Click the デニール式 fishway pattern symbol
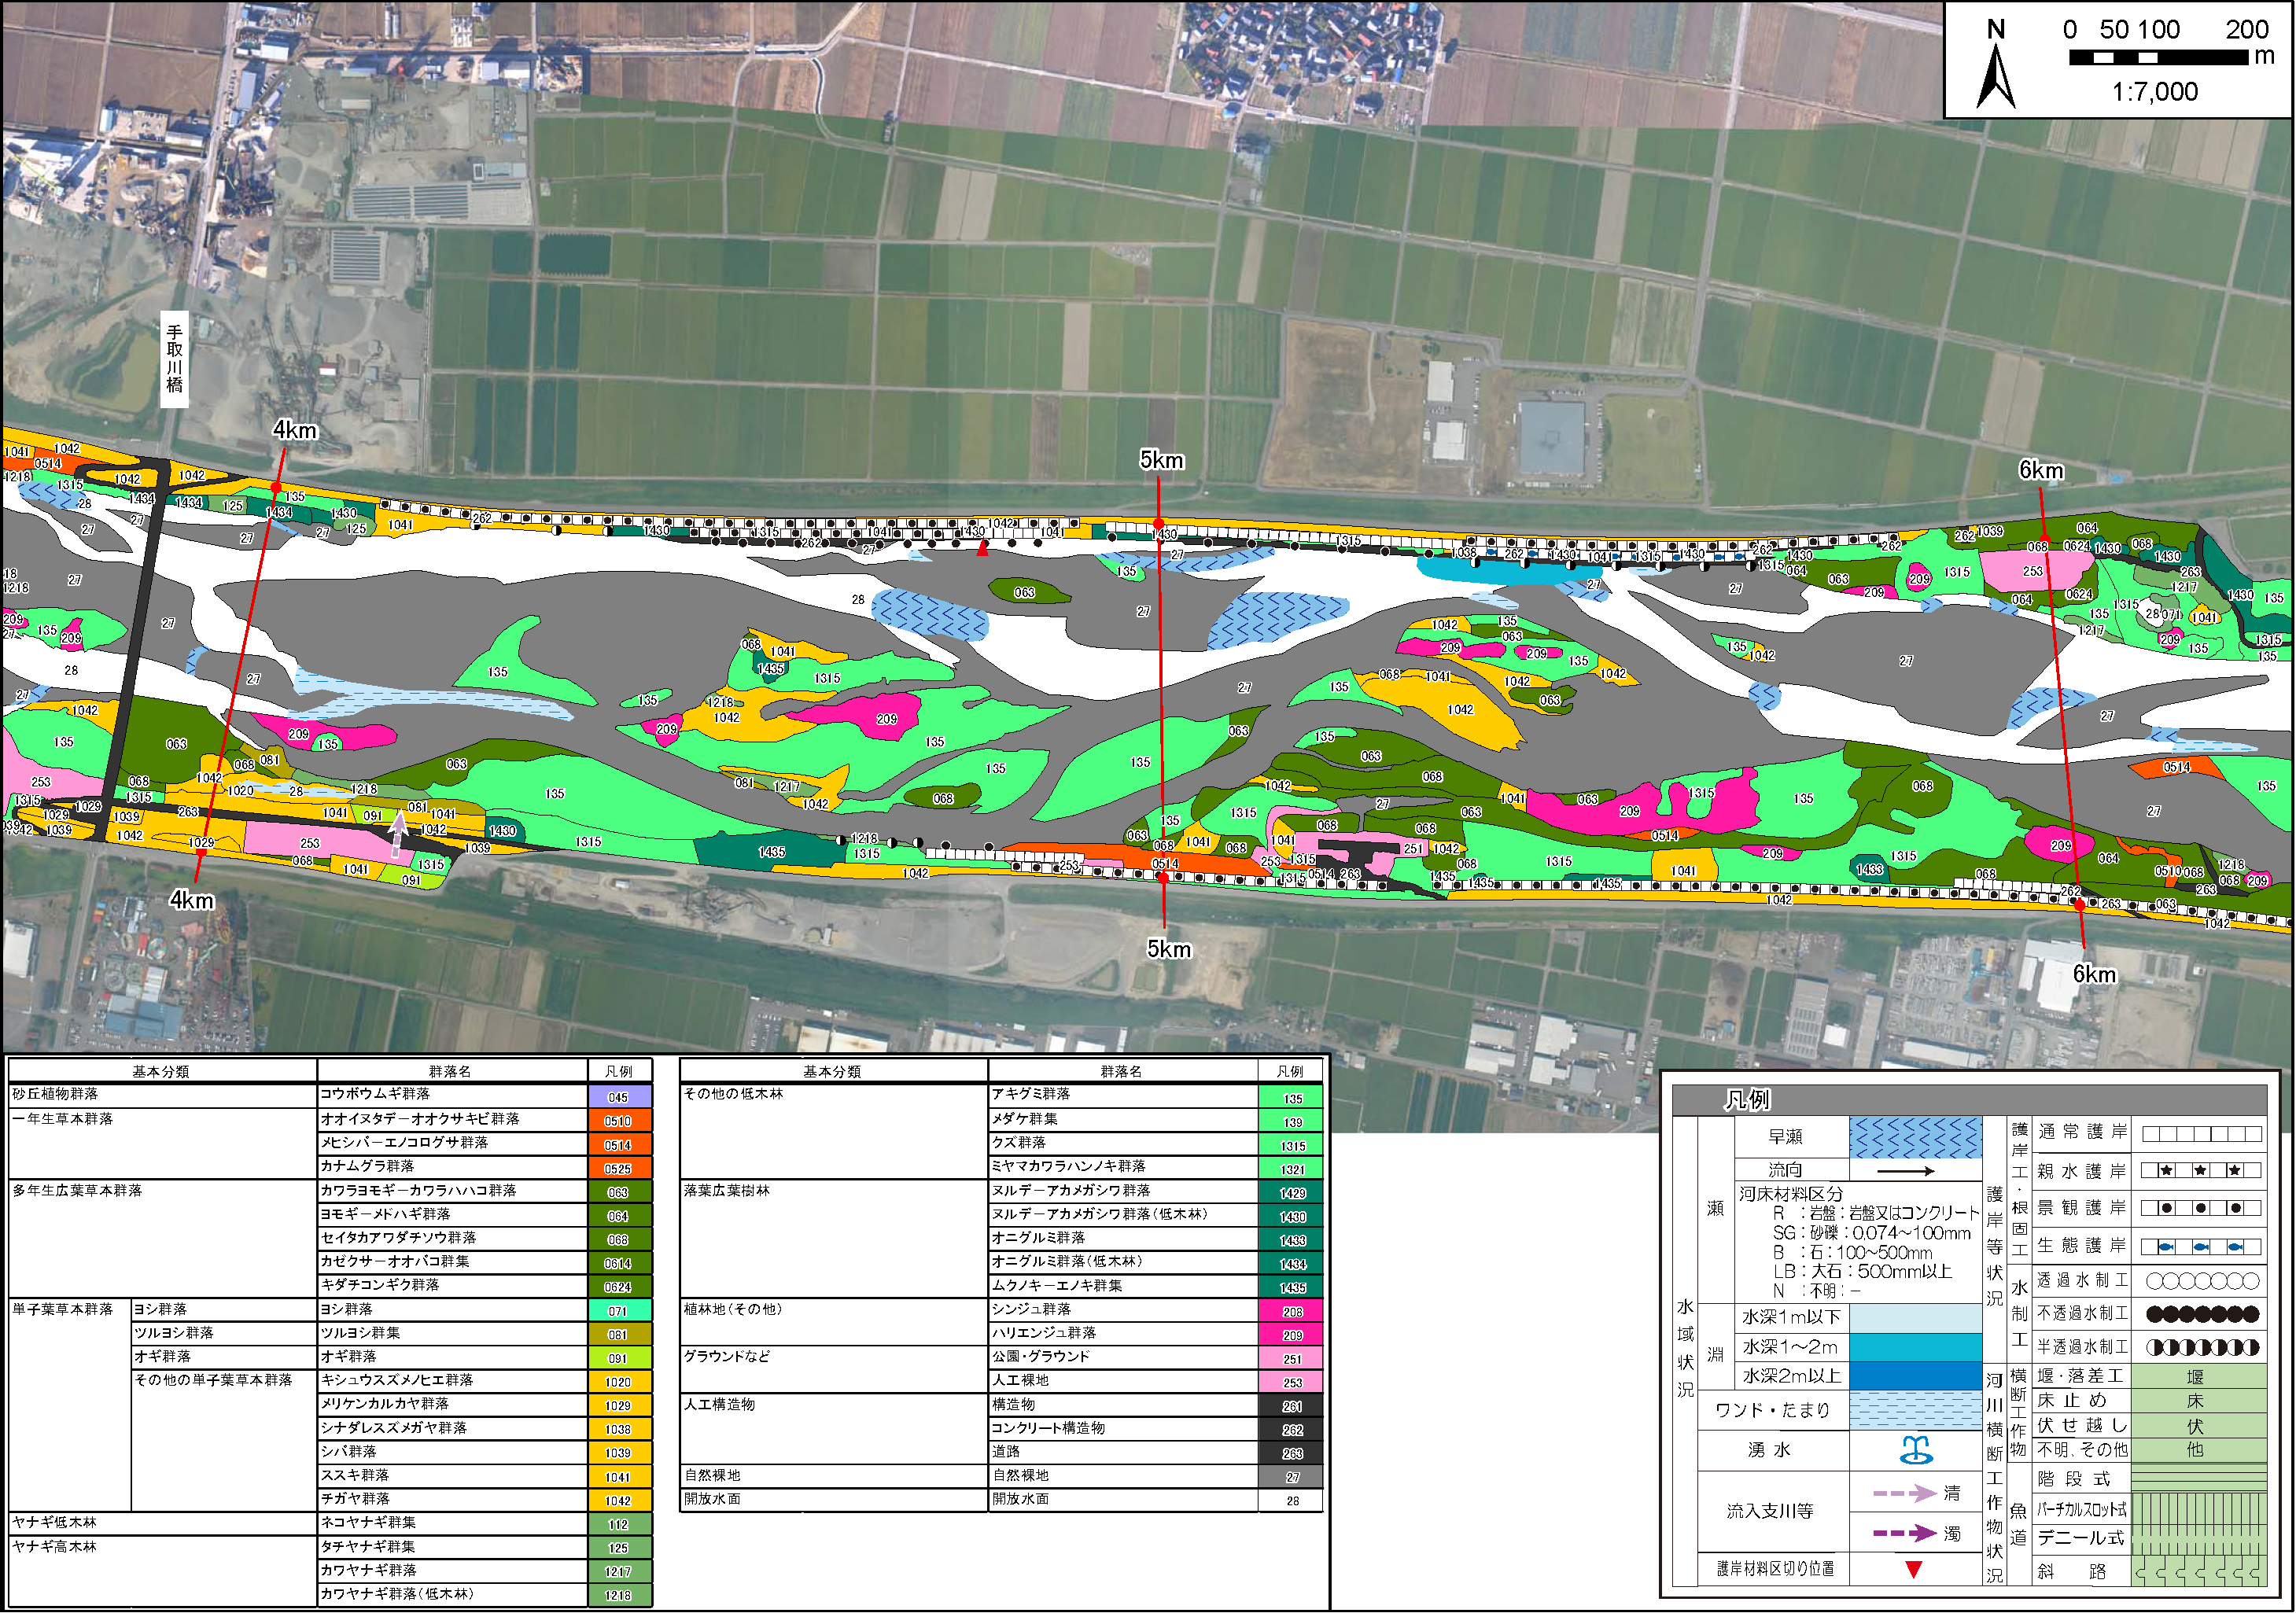This screenshot has height=1613, width=2296. [2198, 1538]
